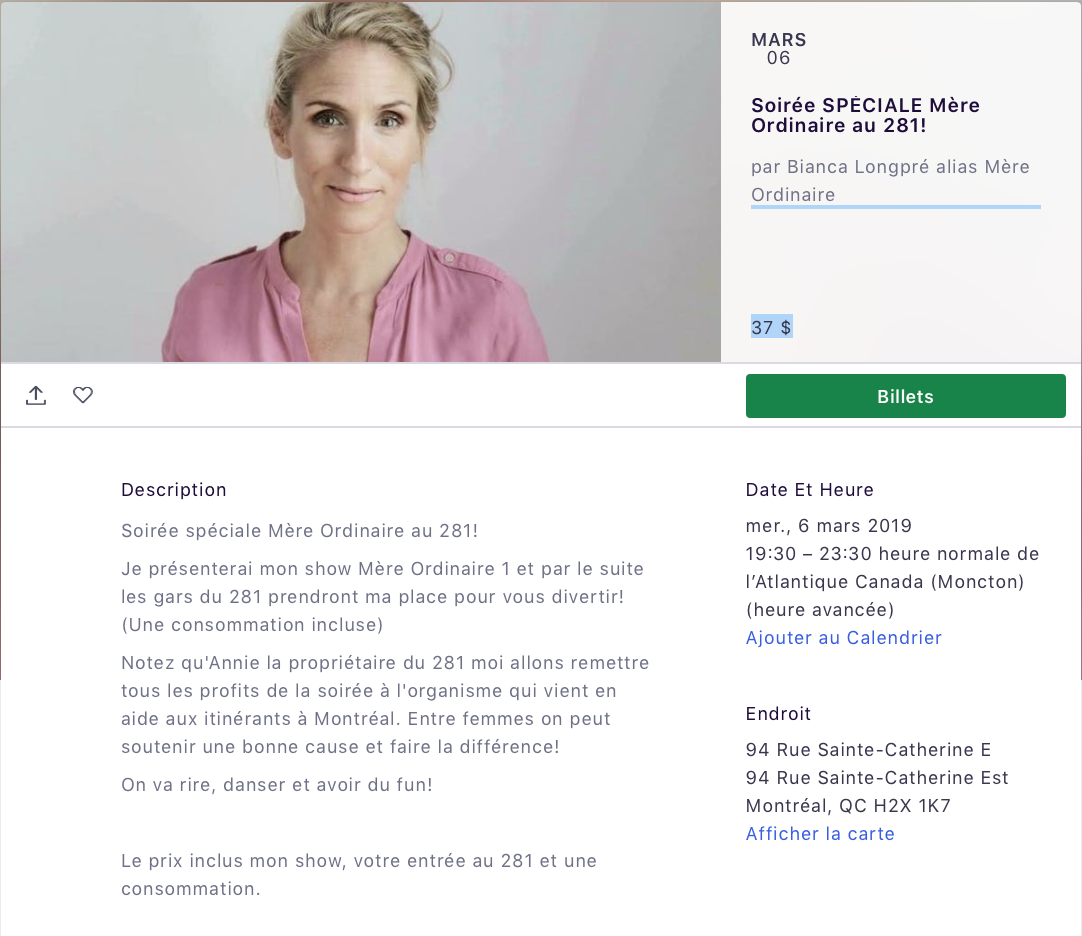Screen dimensions: 1082x936
Task: Open the green Billets ticket button
Action: click(x=905, y=396)
